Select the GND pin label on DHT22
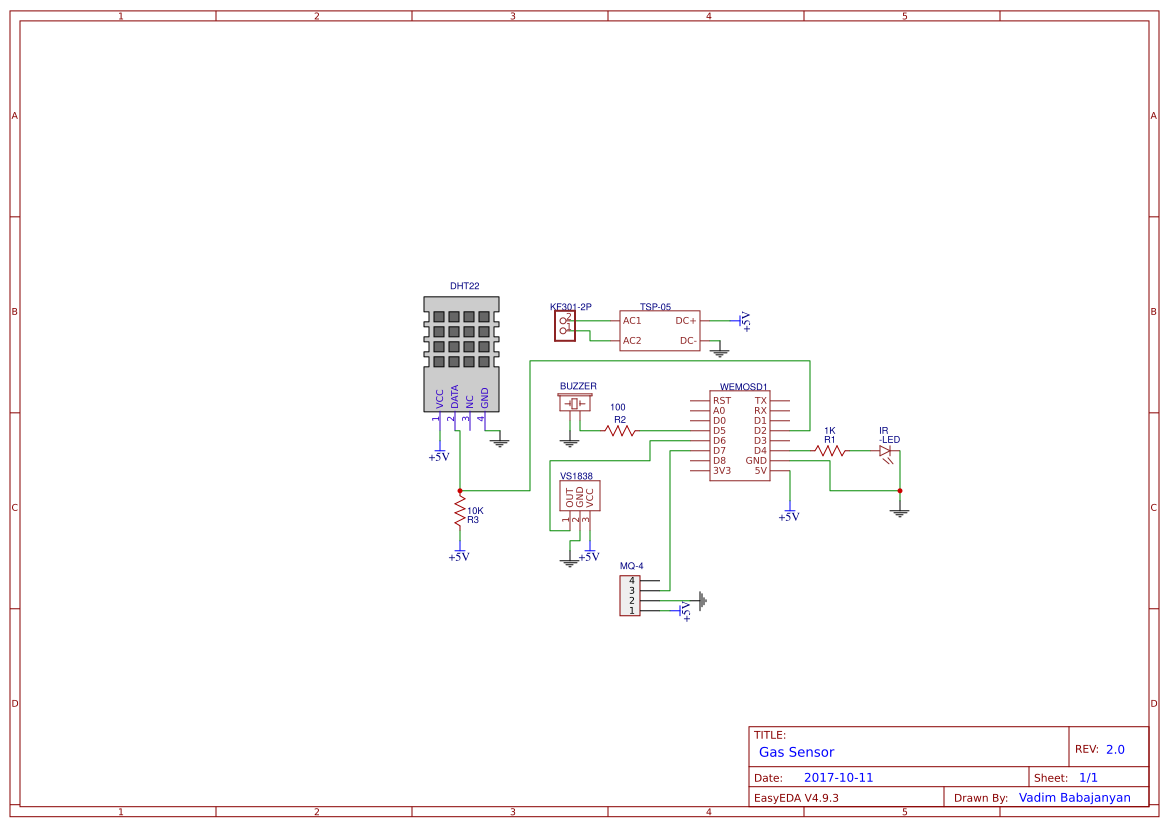This screenshot has width=1169, height=827. [x=485, y=397]
